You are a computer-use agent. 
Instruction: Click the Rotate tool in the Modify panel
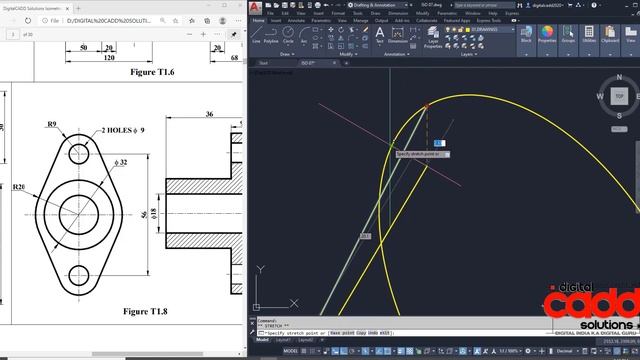pos(341,30)
